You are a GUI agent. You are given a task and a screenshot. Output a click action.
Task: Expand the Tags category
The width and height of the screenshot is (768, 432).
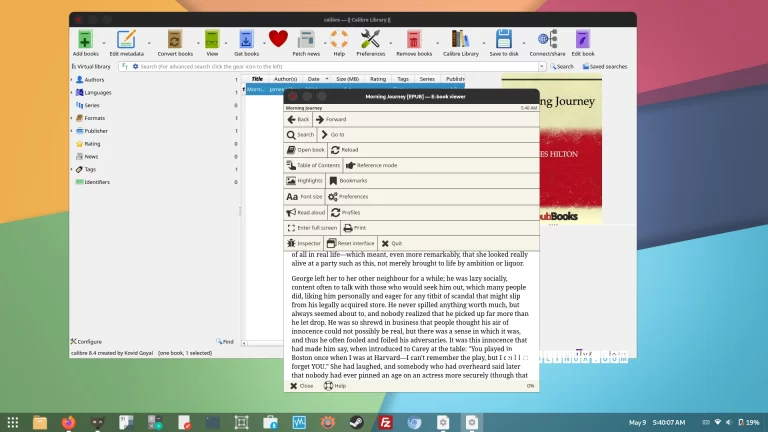(71, 169)
